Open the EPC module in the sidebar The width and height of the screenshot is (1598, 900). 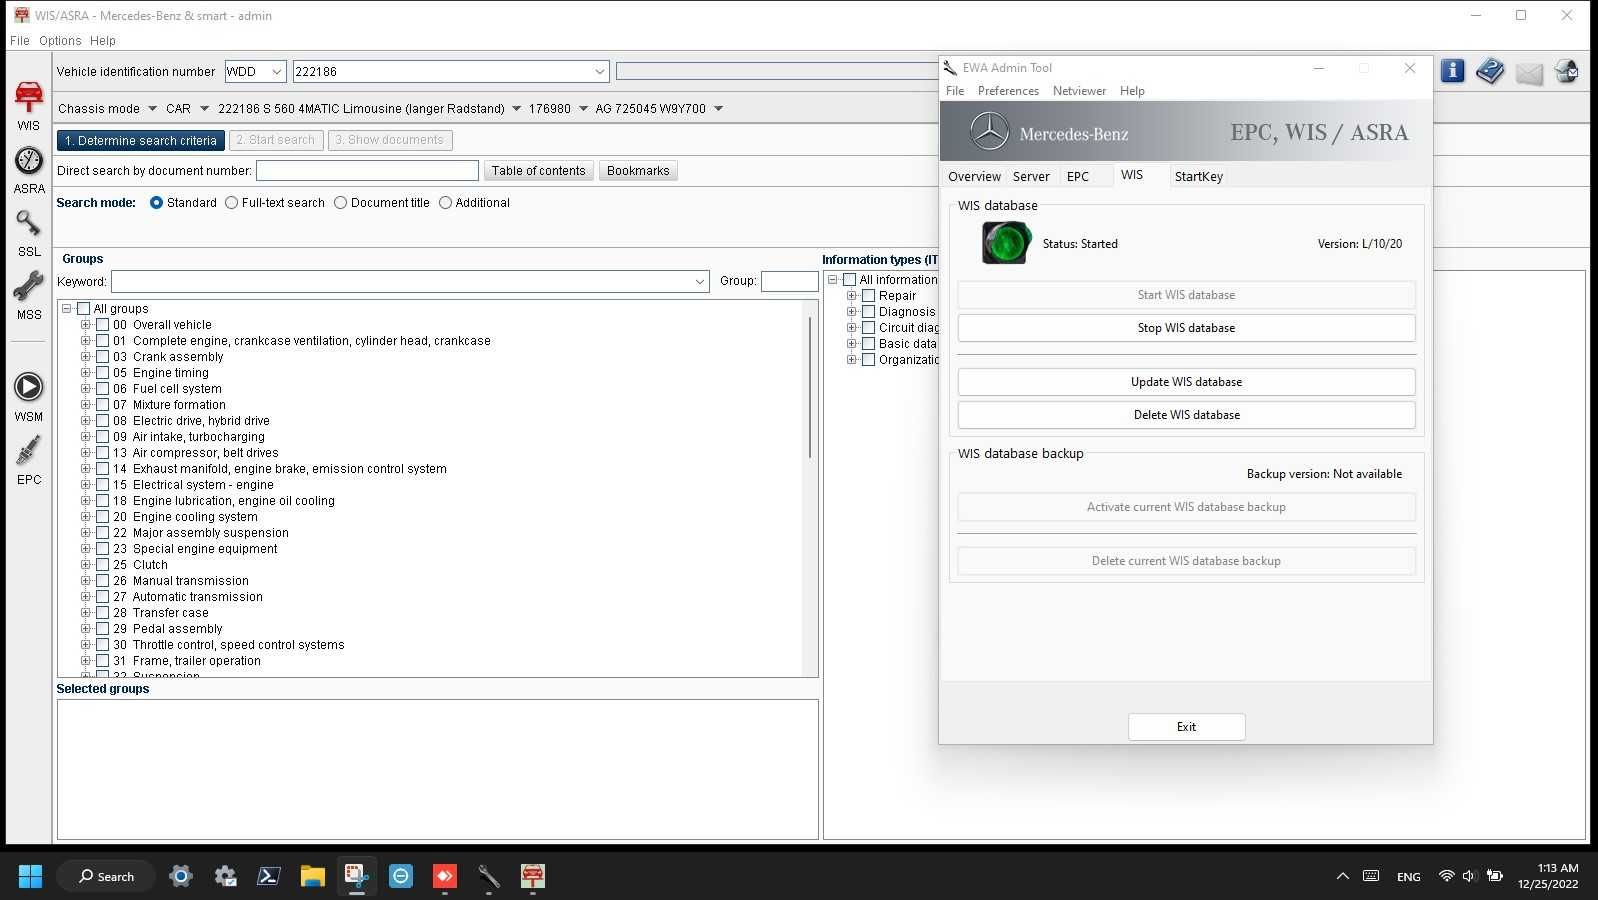point(28,460)
